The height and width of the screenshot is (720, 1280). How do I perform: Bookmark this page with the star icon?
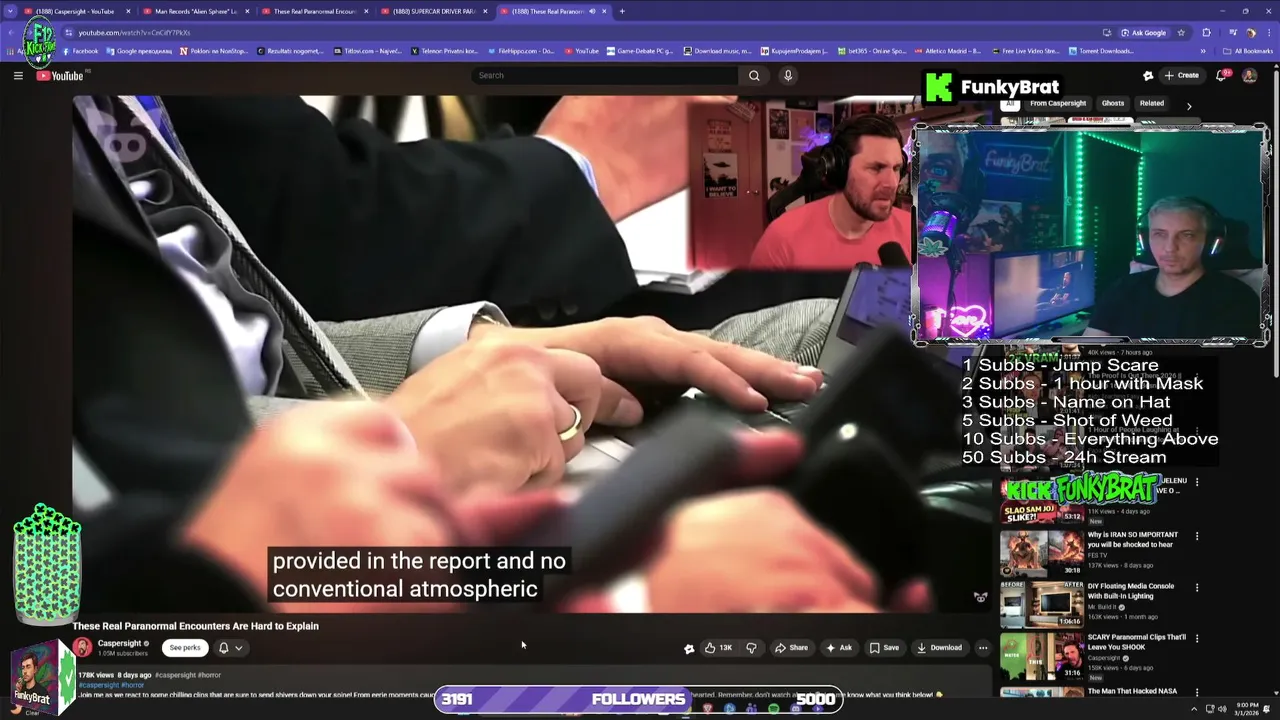(1181, 32)
